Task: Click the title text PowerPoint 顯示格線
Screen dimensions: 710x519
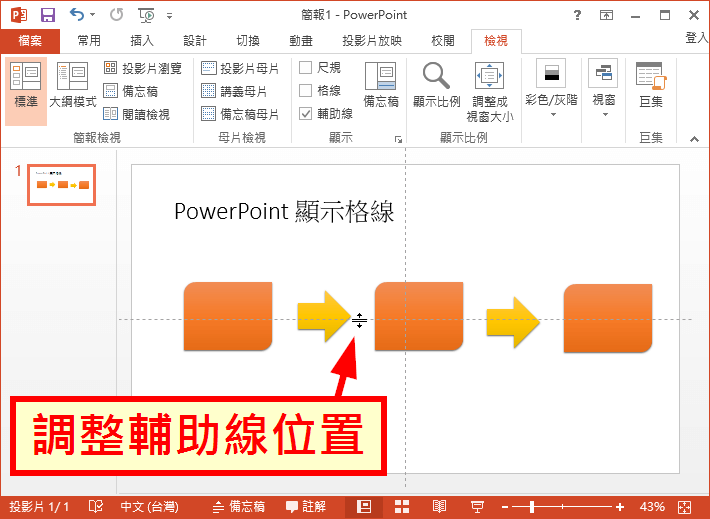Action: pyautogui.click(x=284, y=211)
